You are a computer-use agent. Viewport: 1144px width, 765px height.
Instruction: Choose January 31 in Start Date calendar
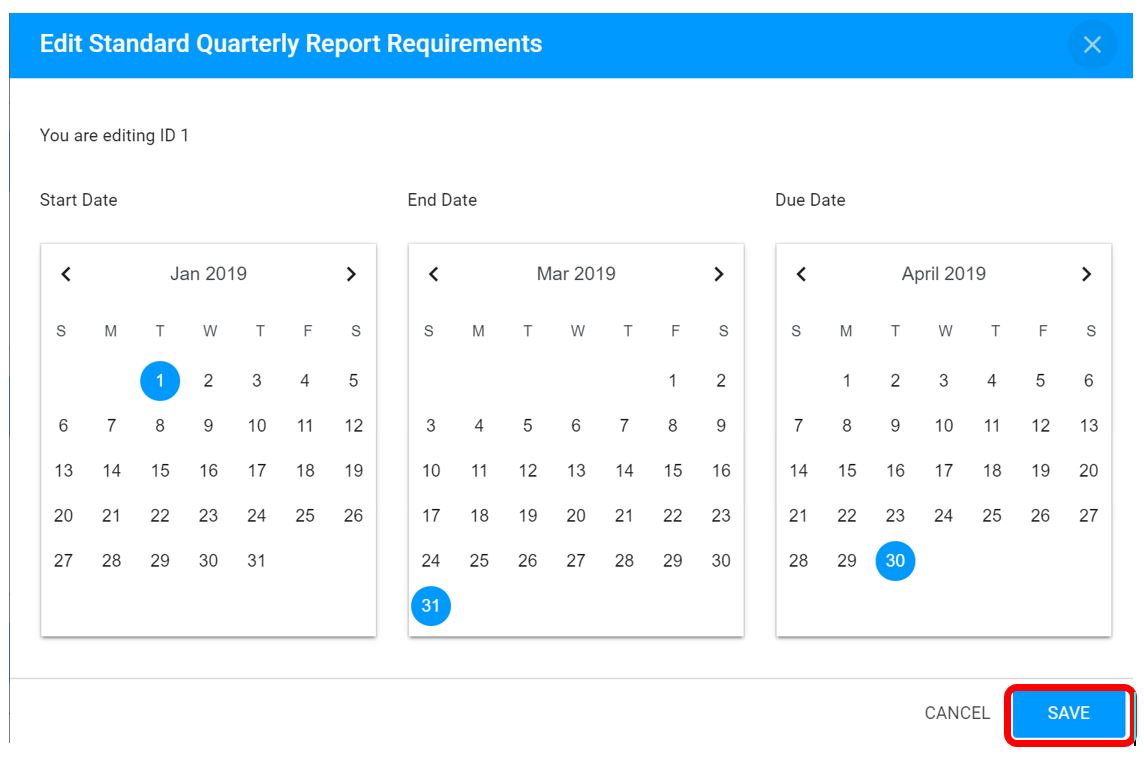click(256, 561)
